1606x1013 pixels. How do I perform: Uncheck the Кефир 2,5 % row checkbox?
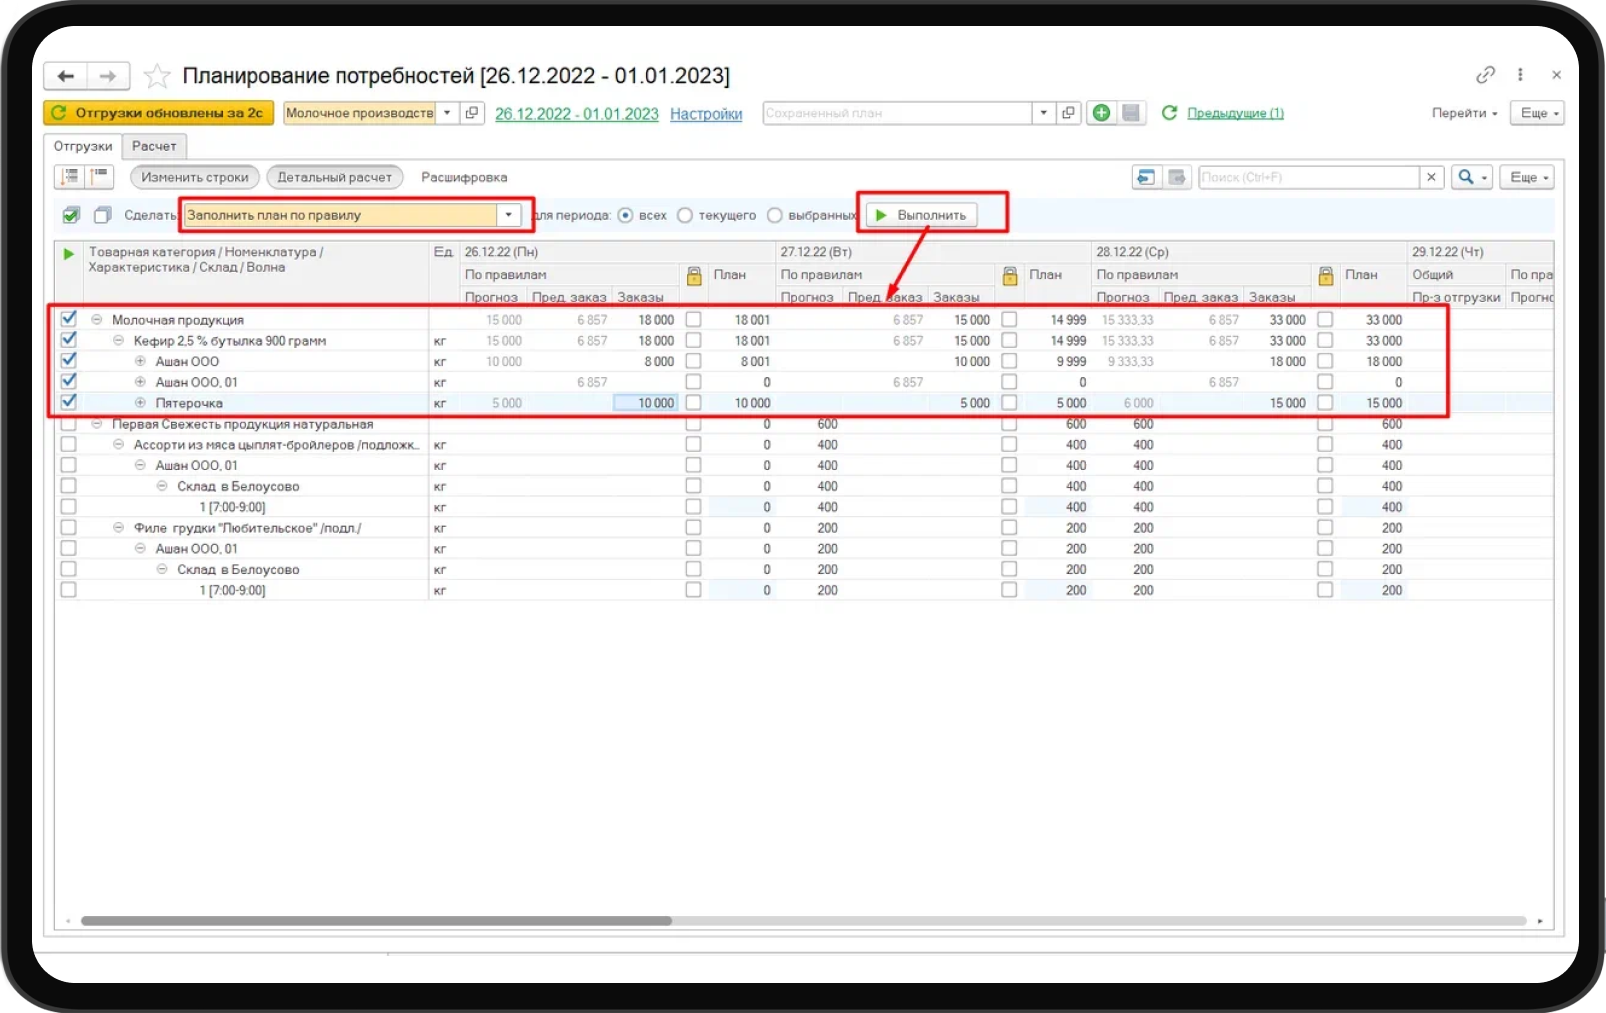coord(69,340)
